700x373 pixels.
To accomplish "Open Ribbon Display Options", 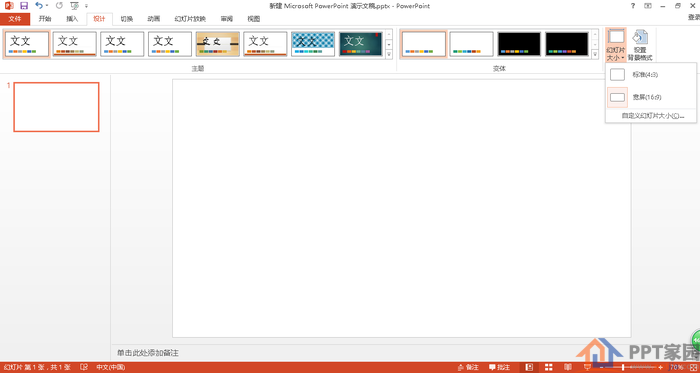I will 648,6.
